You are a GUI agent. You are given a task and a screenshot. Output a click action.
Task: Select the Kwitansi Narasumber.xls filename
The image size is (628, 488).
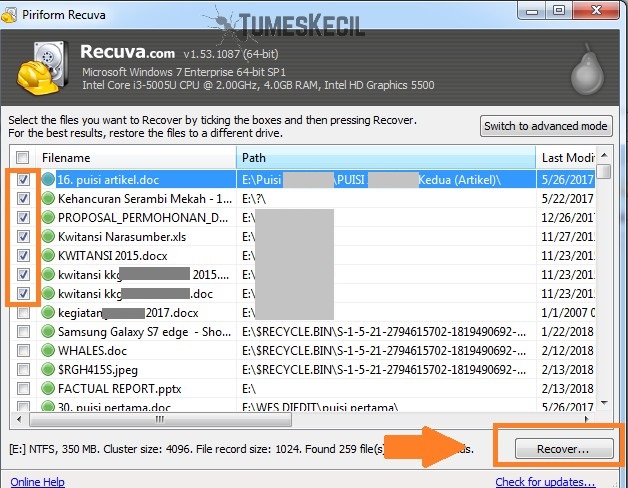click(122, 236)
